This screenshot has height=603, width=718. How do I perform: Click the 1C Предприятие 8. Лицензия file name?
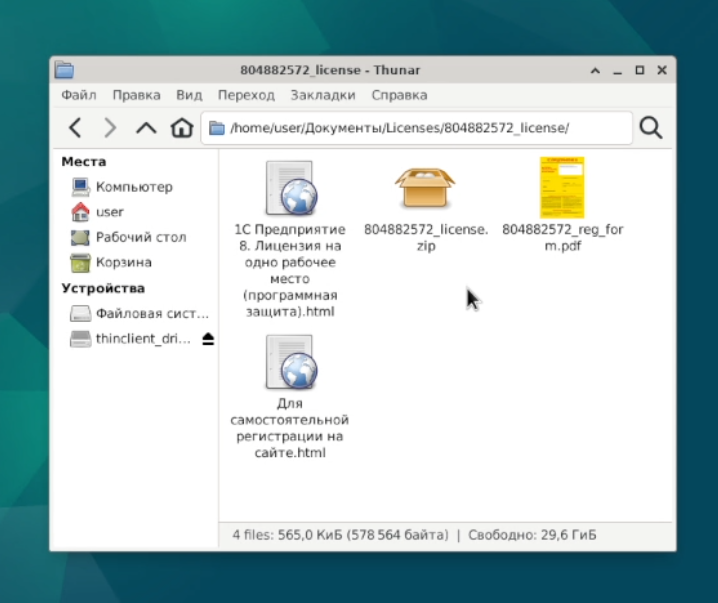(290, 271)
